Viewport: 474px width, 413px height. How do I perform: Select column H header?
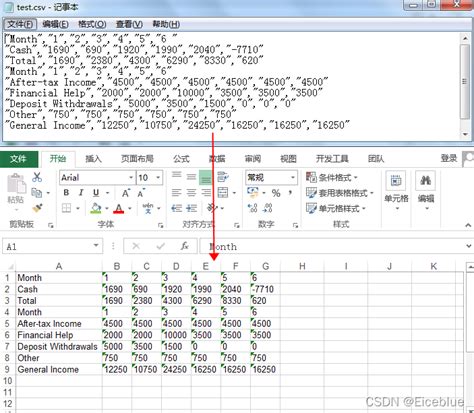302,266
